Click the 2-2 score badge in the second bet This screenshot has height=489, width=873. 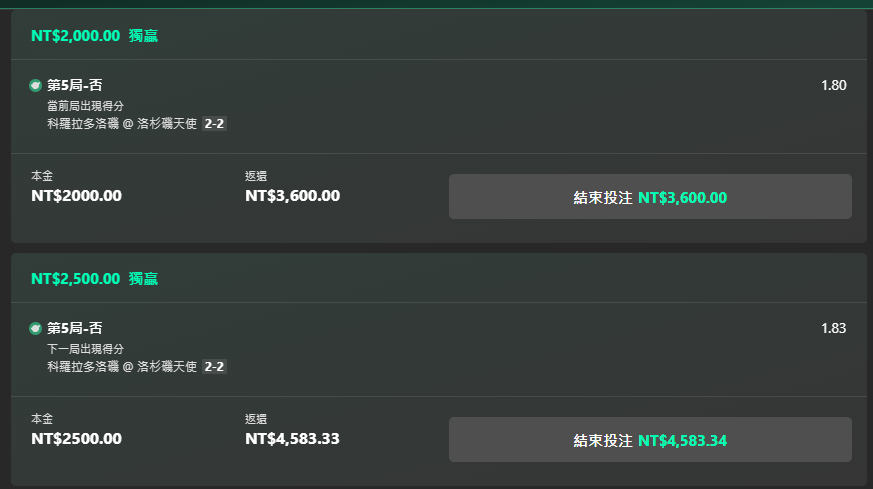pyautogui.click(x=214, y=366)
